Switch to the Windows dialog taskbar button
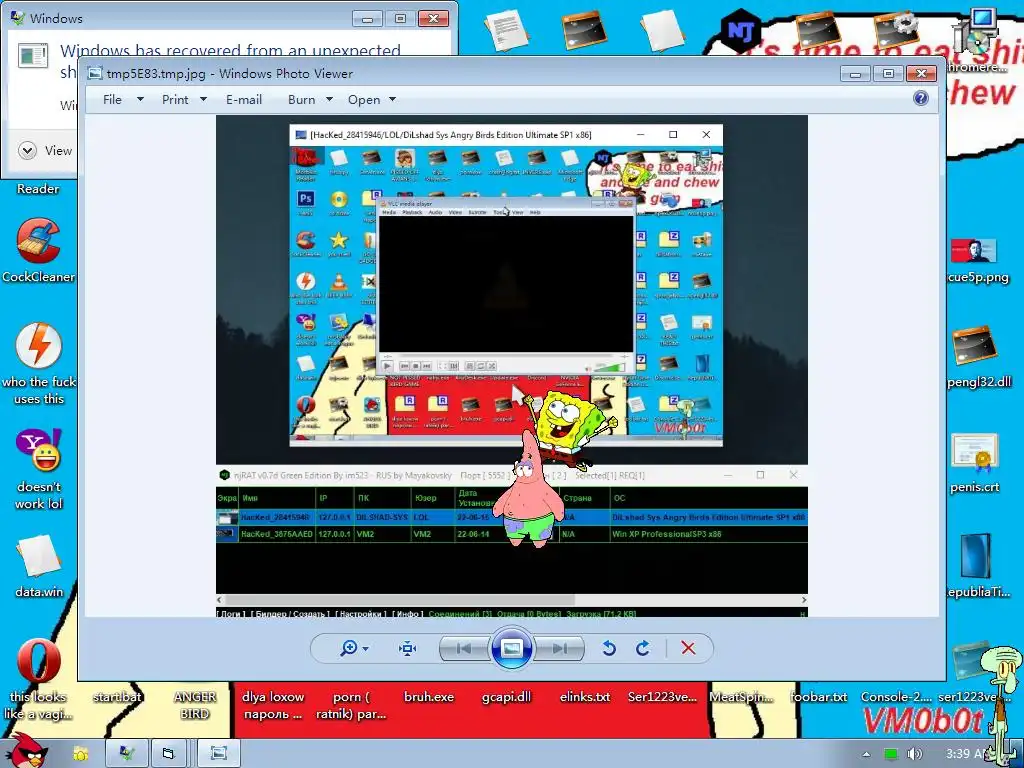Image resolution: width=1024 pixels, height=768 pixels. (x=126, y=754)
